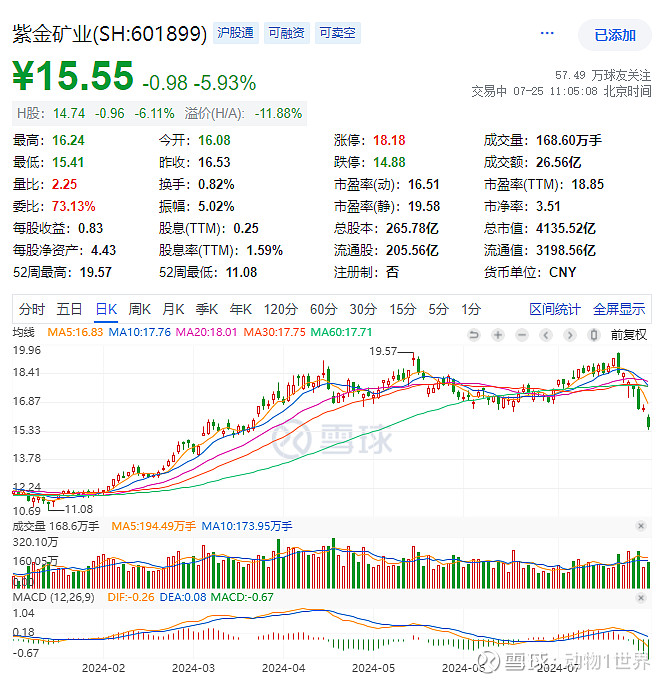The width and height of the screenshot is (670, 682).
Task: Open the 区间统计 range statistics link
Action: [555, 309]
